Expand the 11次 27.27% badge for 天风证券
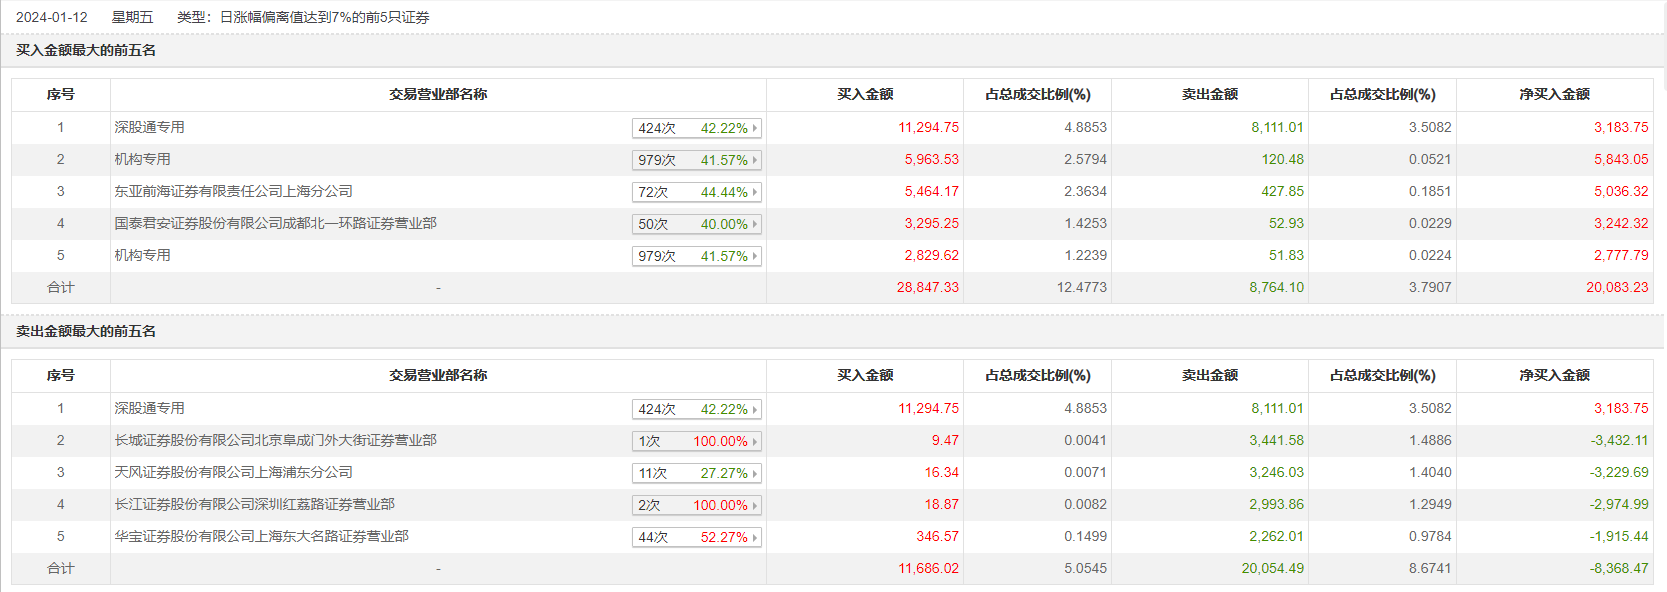 point(697,473)
